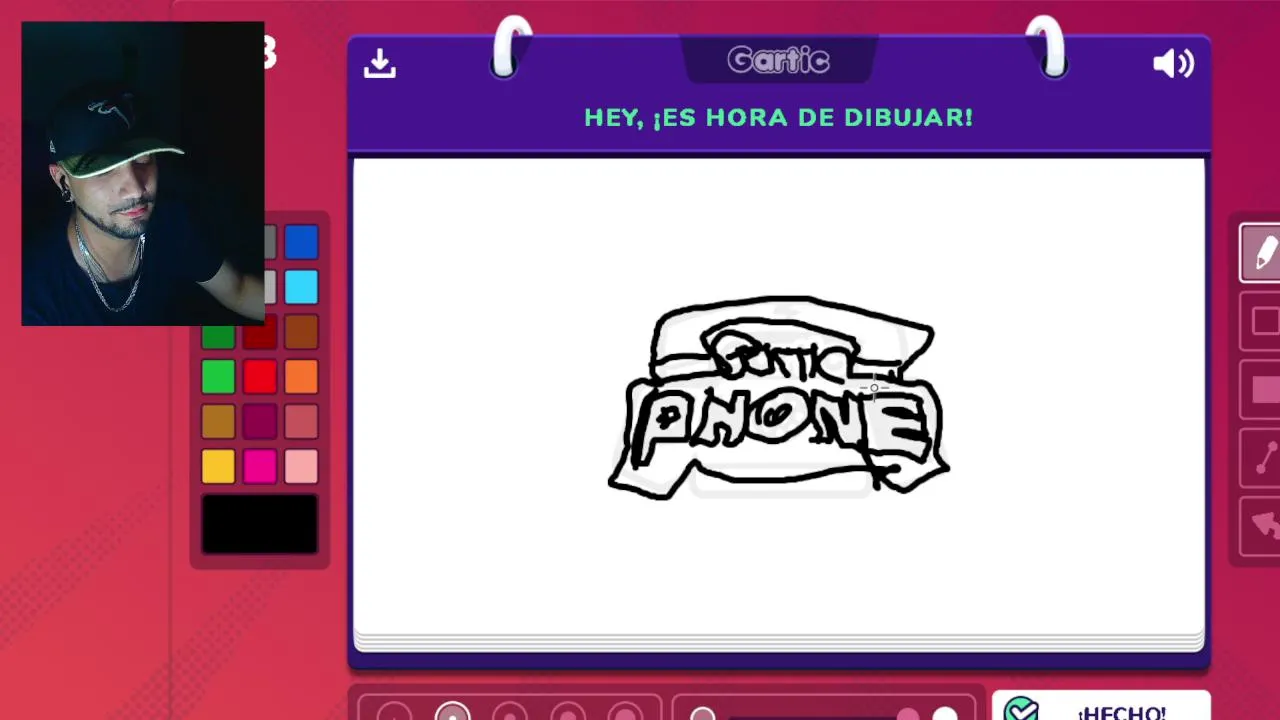Pick the bright red color swatch
Image resolution: width=1280 pixels, height=720 pixels.
coord(259,377)
